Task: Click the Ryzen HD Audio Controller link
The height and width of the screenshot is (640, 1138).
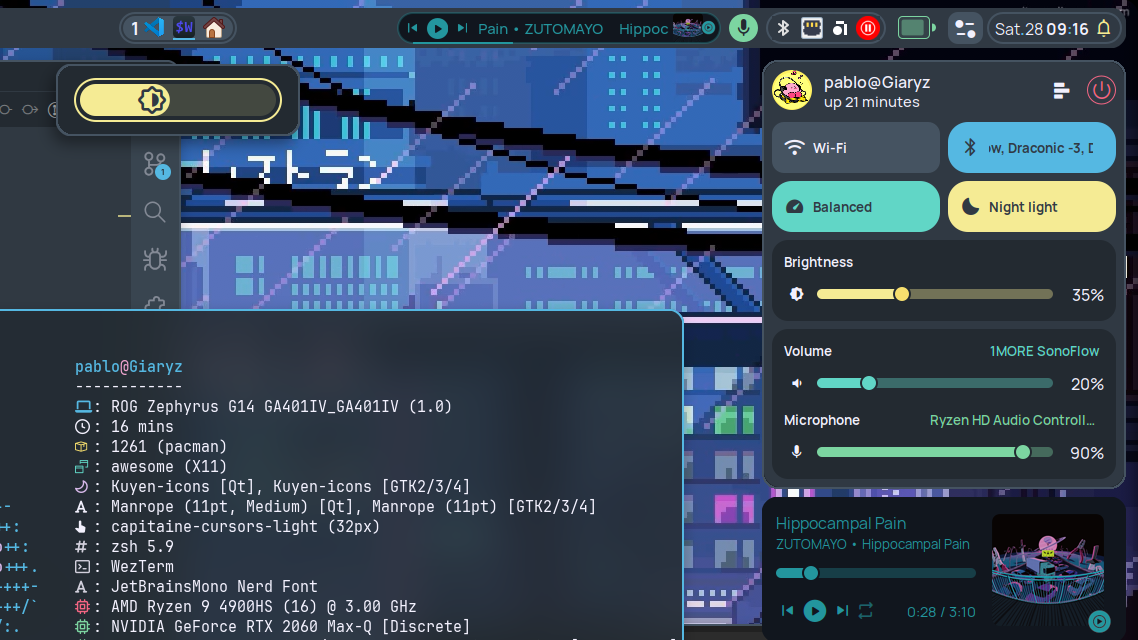Action: (1010, 420)
